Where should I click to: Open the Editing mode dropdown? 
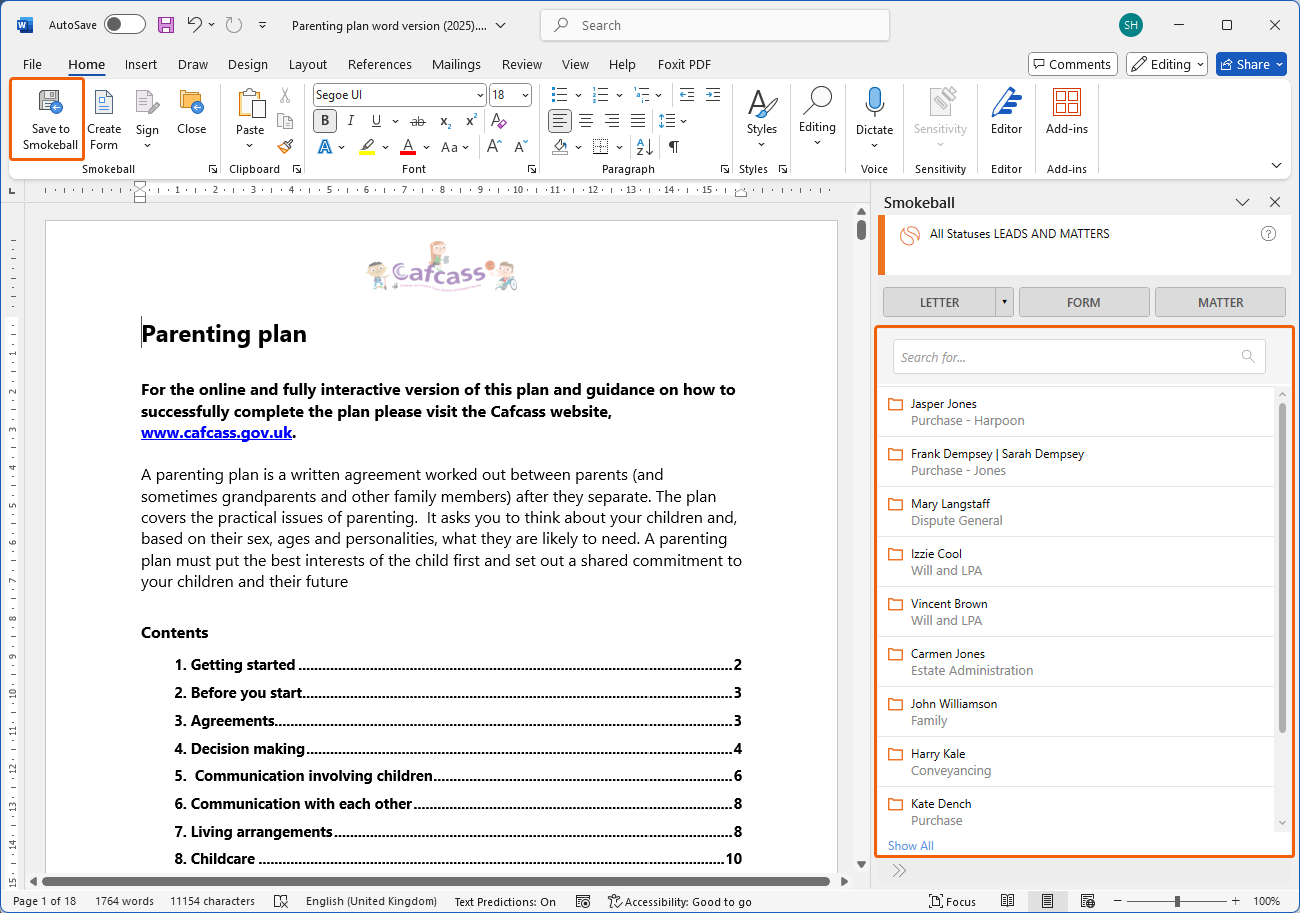click(x=1167, y=64)
